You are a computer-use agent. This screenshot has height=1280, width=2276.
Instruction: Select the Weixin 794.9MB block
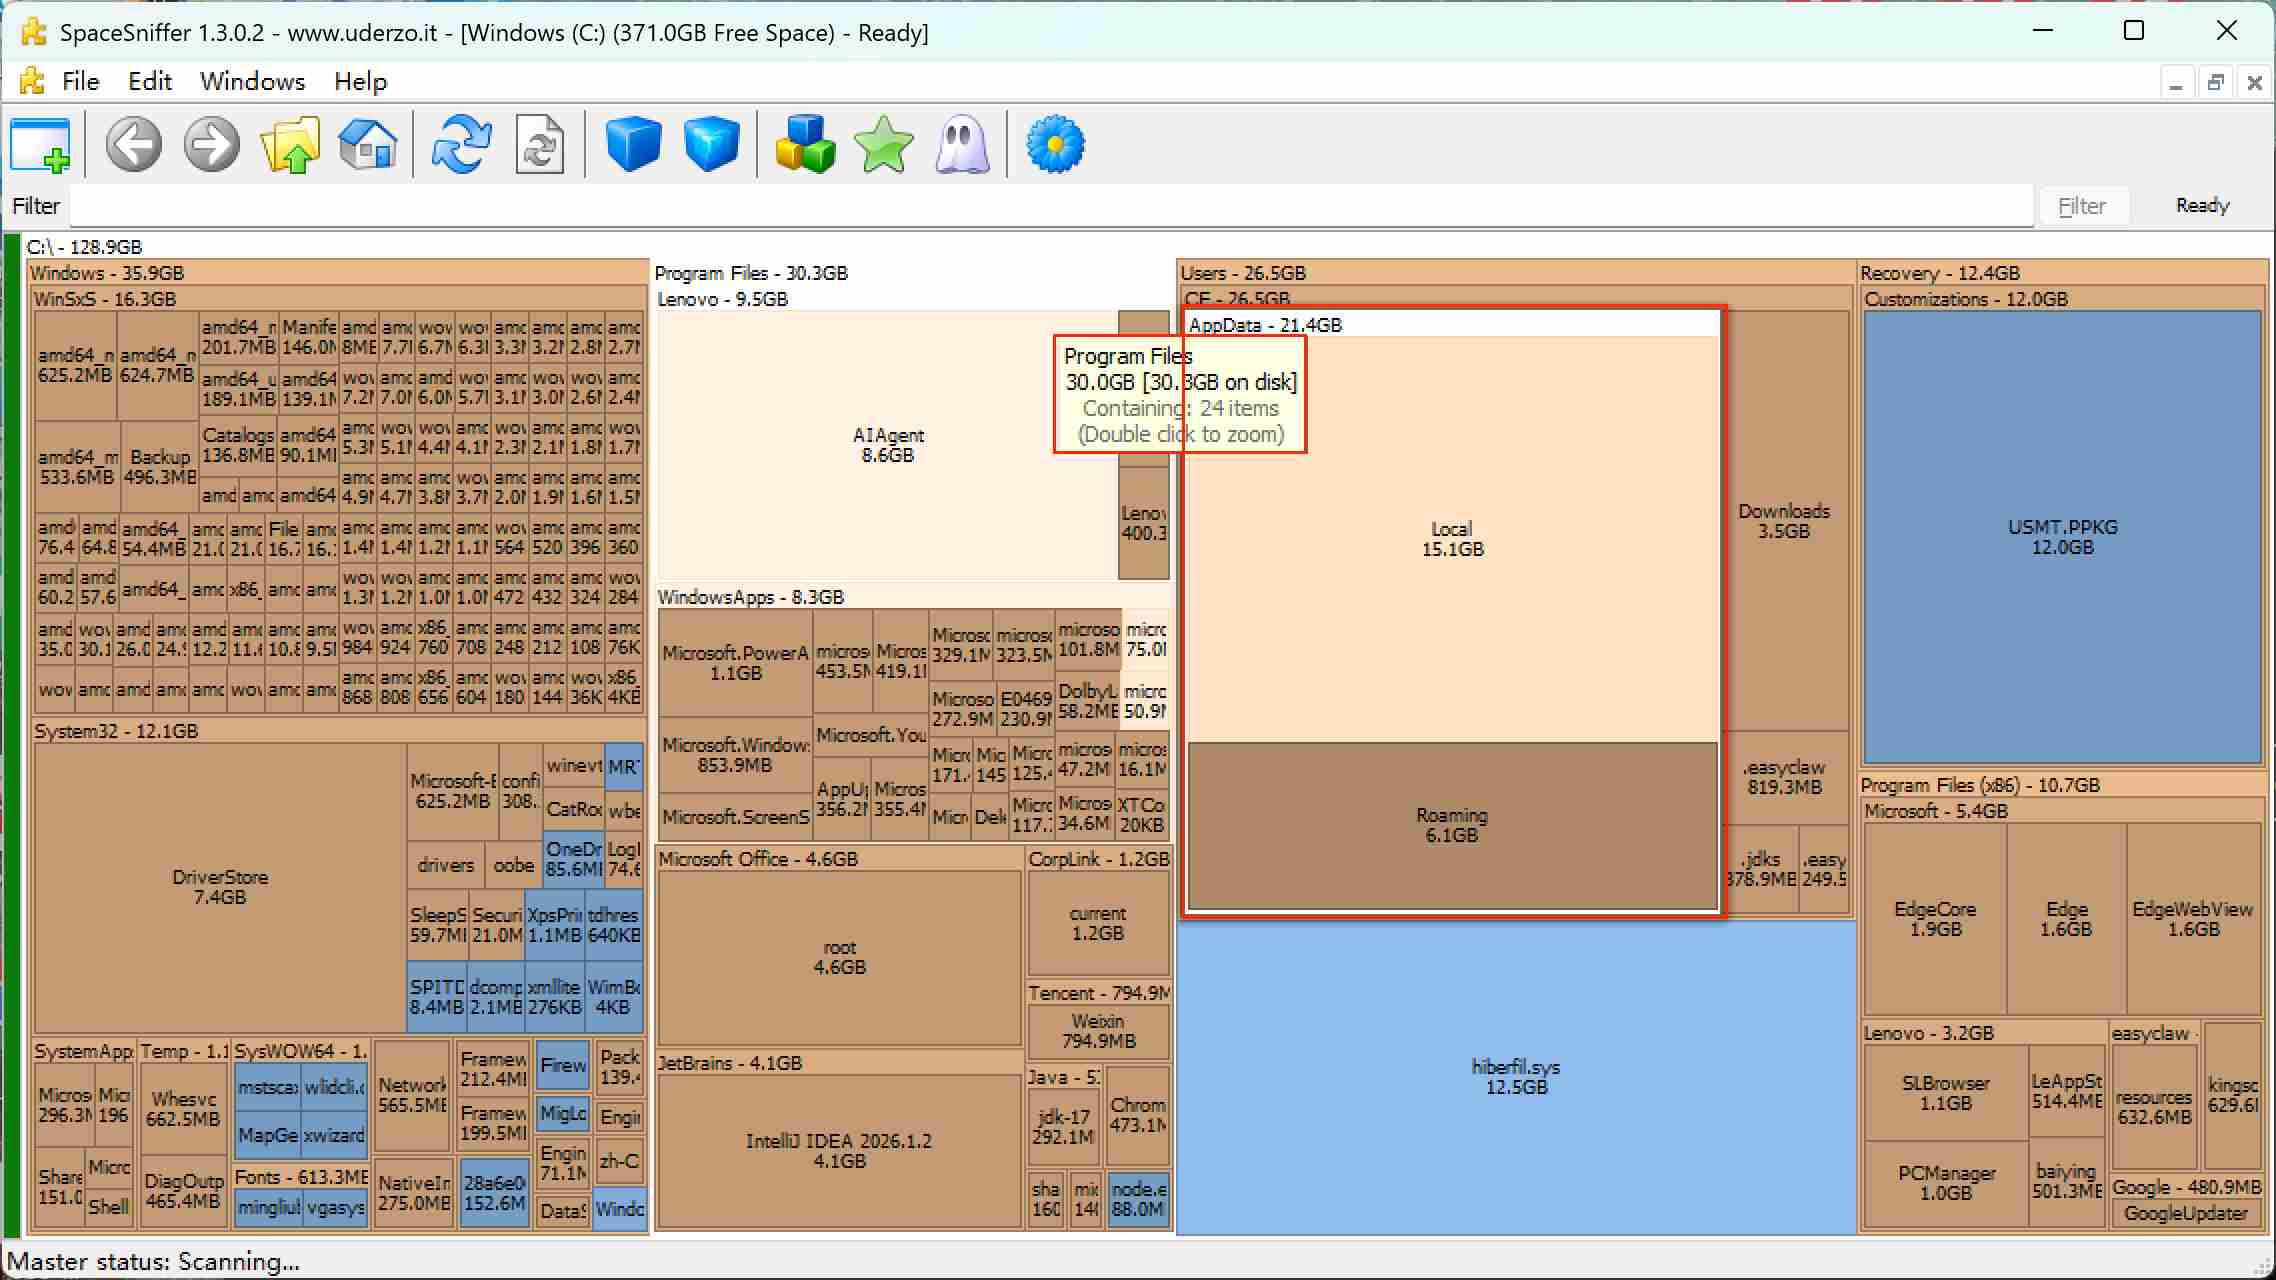(1098, 1031)
